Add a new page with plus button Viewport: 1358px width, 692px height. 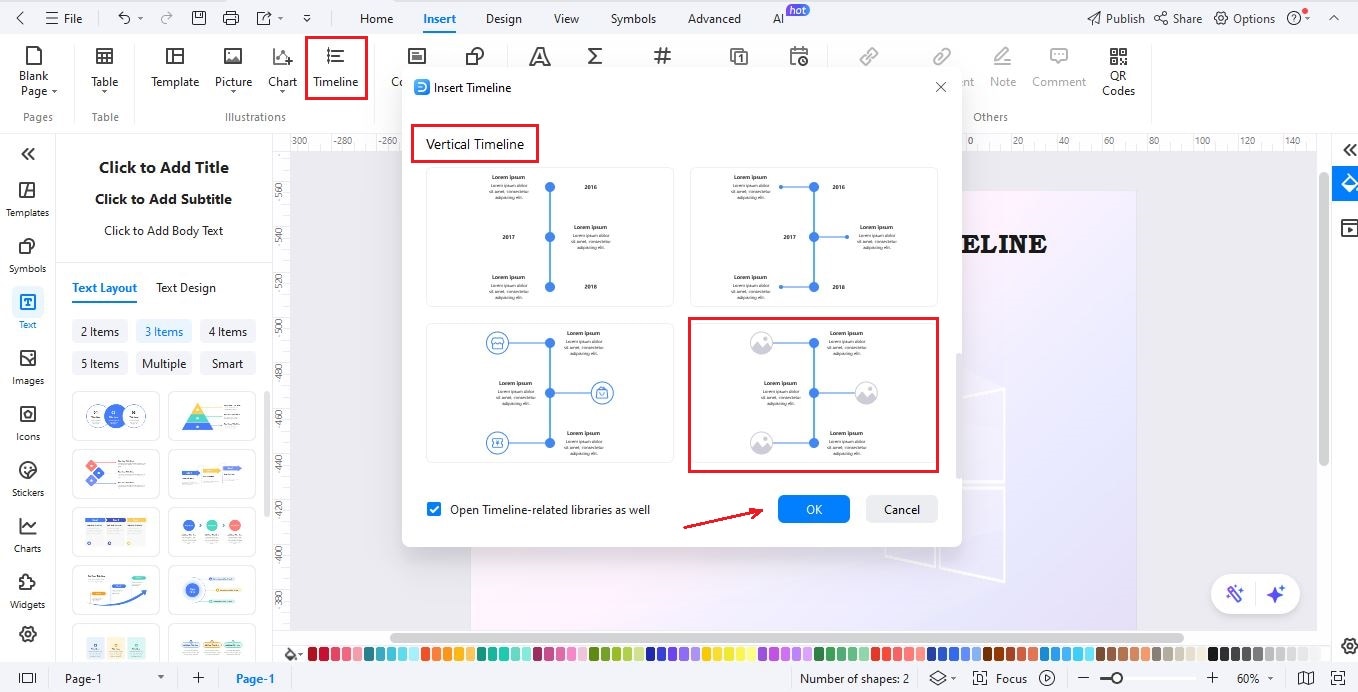click(198, 678)
